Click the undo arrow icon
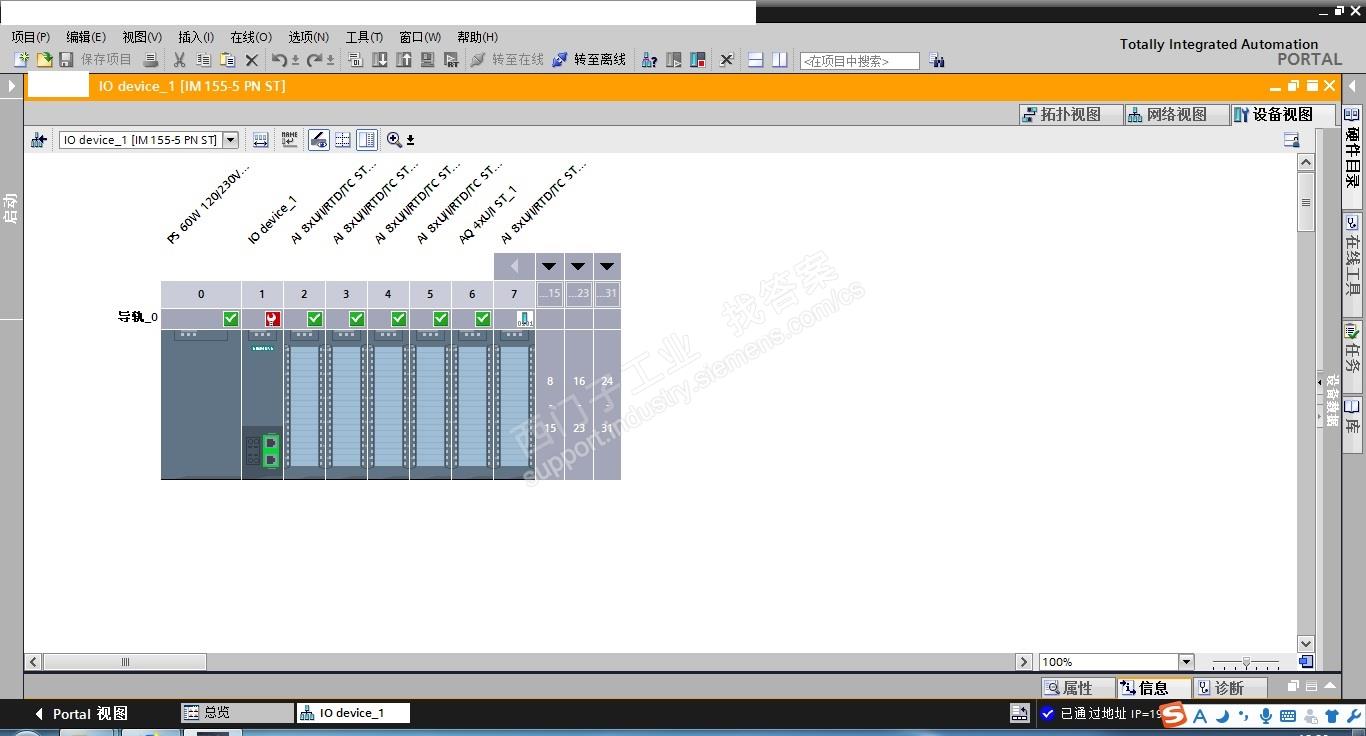This screenshot has width=1366, height=736. pyautogui.click(x=280, y=60)
